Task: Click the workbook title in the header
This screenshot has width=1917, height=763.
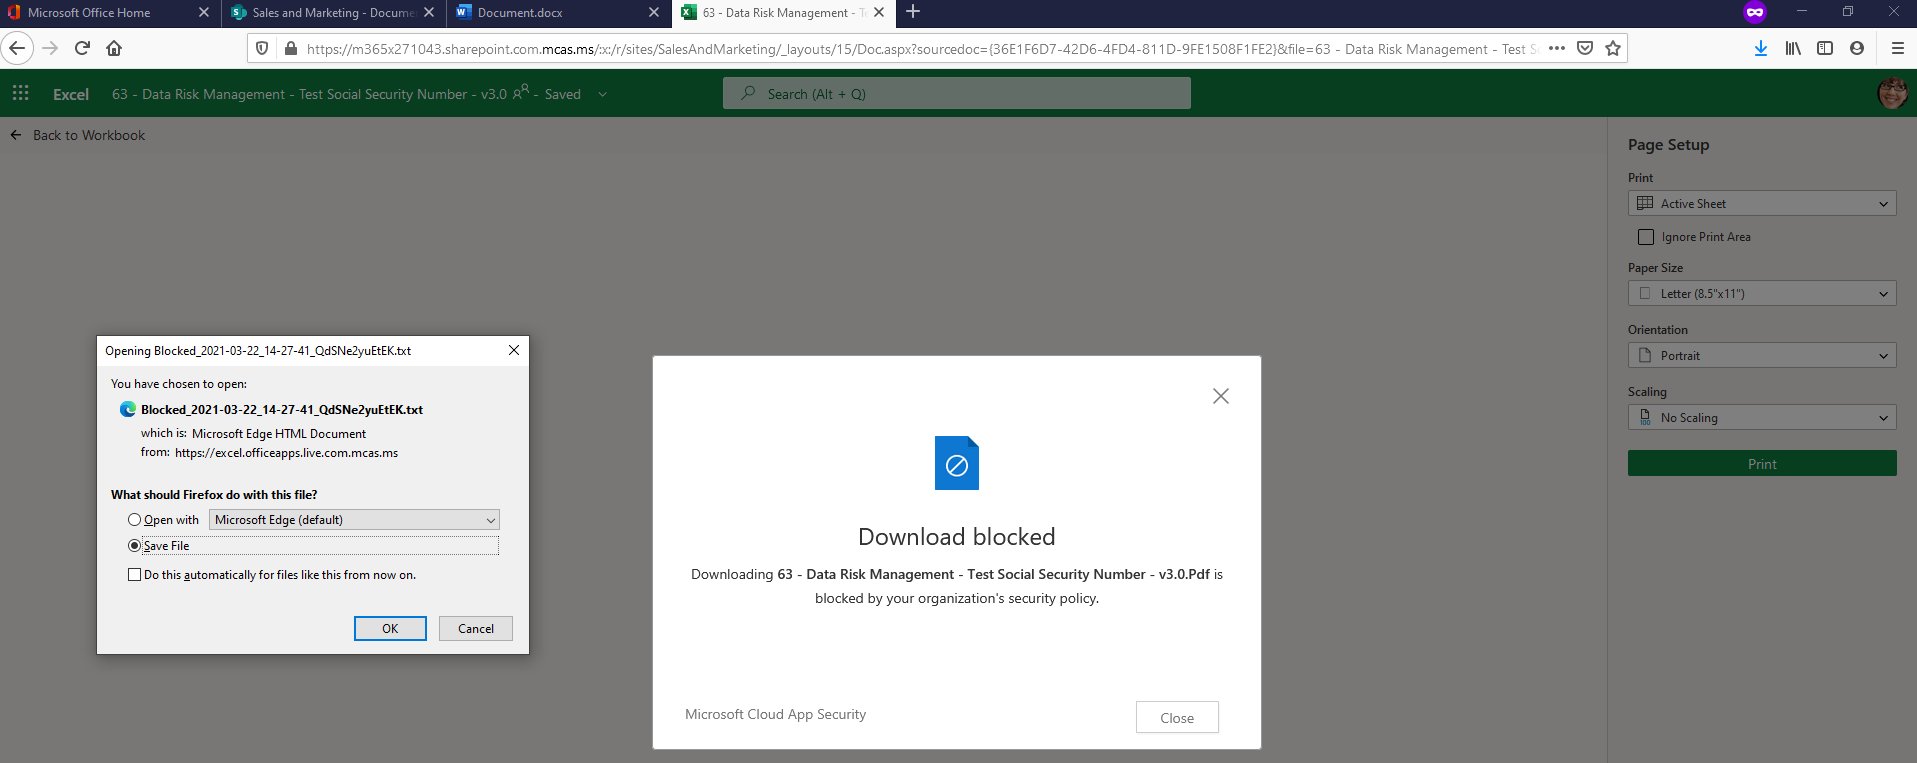Action: pos(309,94)
